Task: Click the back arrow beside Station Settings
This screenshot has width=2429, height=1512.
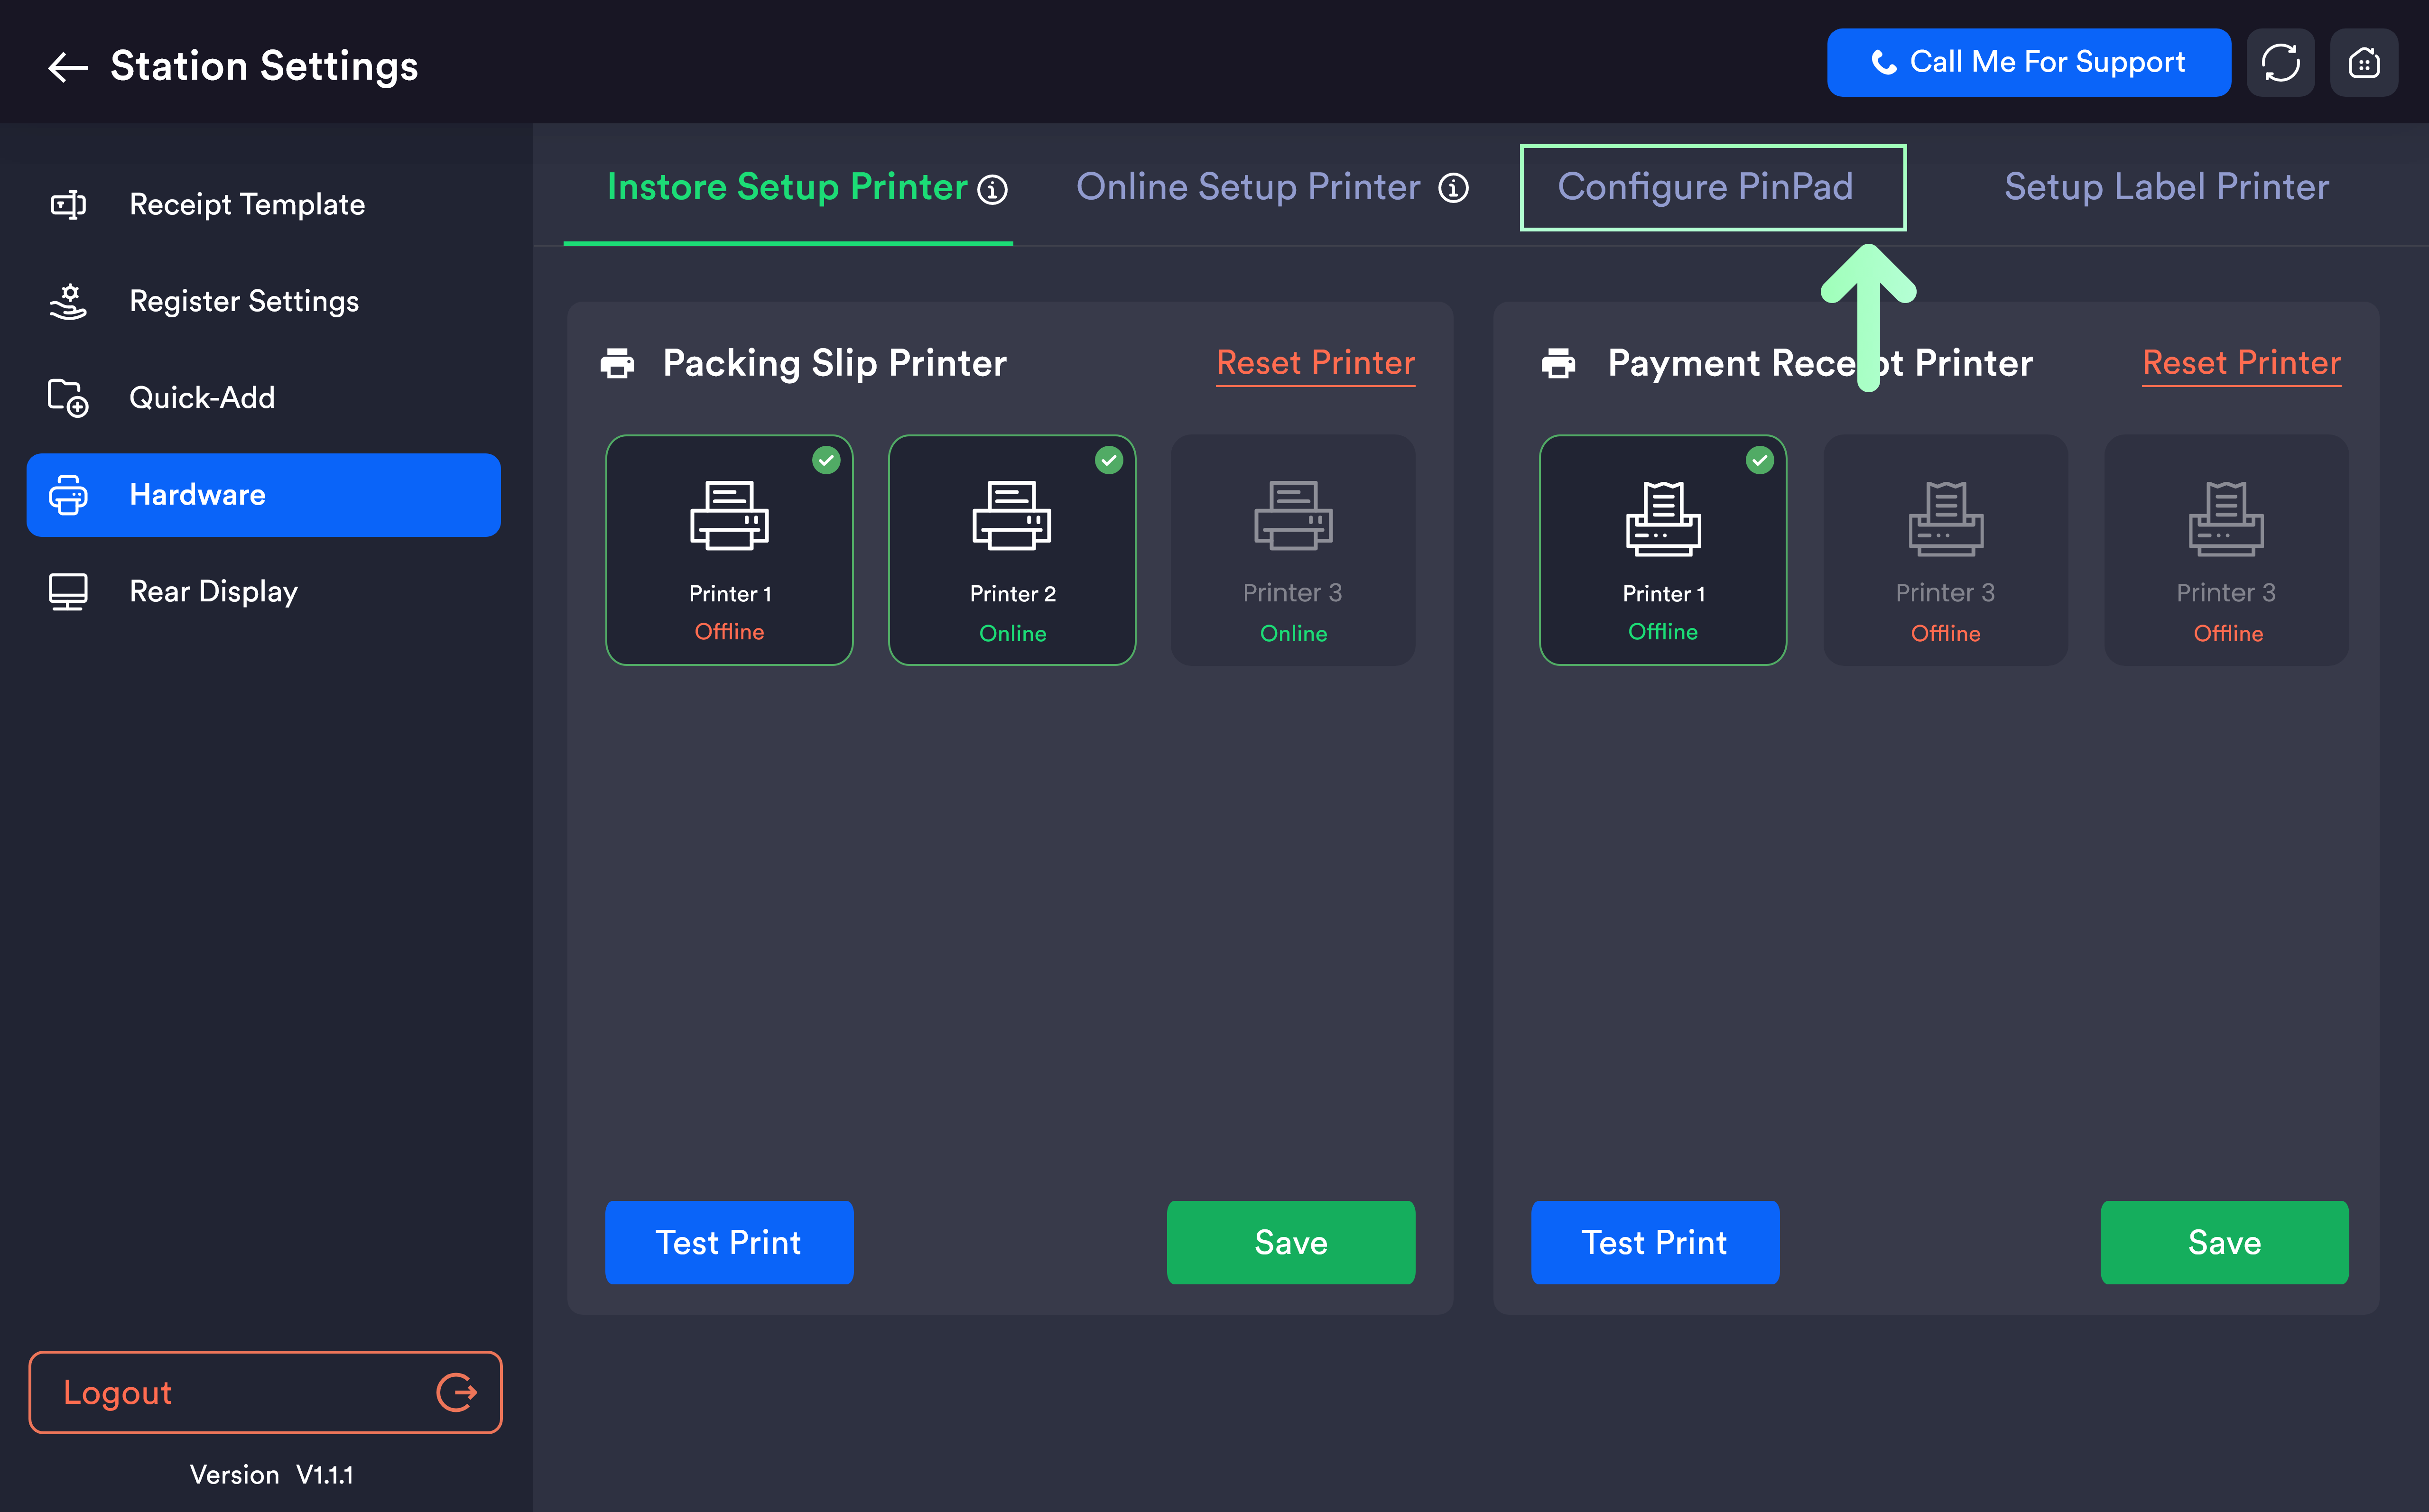Action: (x=68, y=67)
